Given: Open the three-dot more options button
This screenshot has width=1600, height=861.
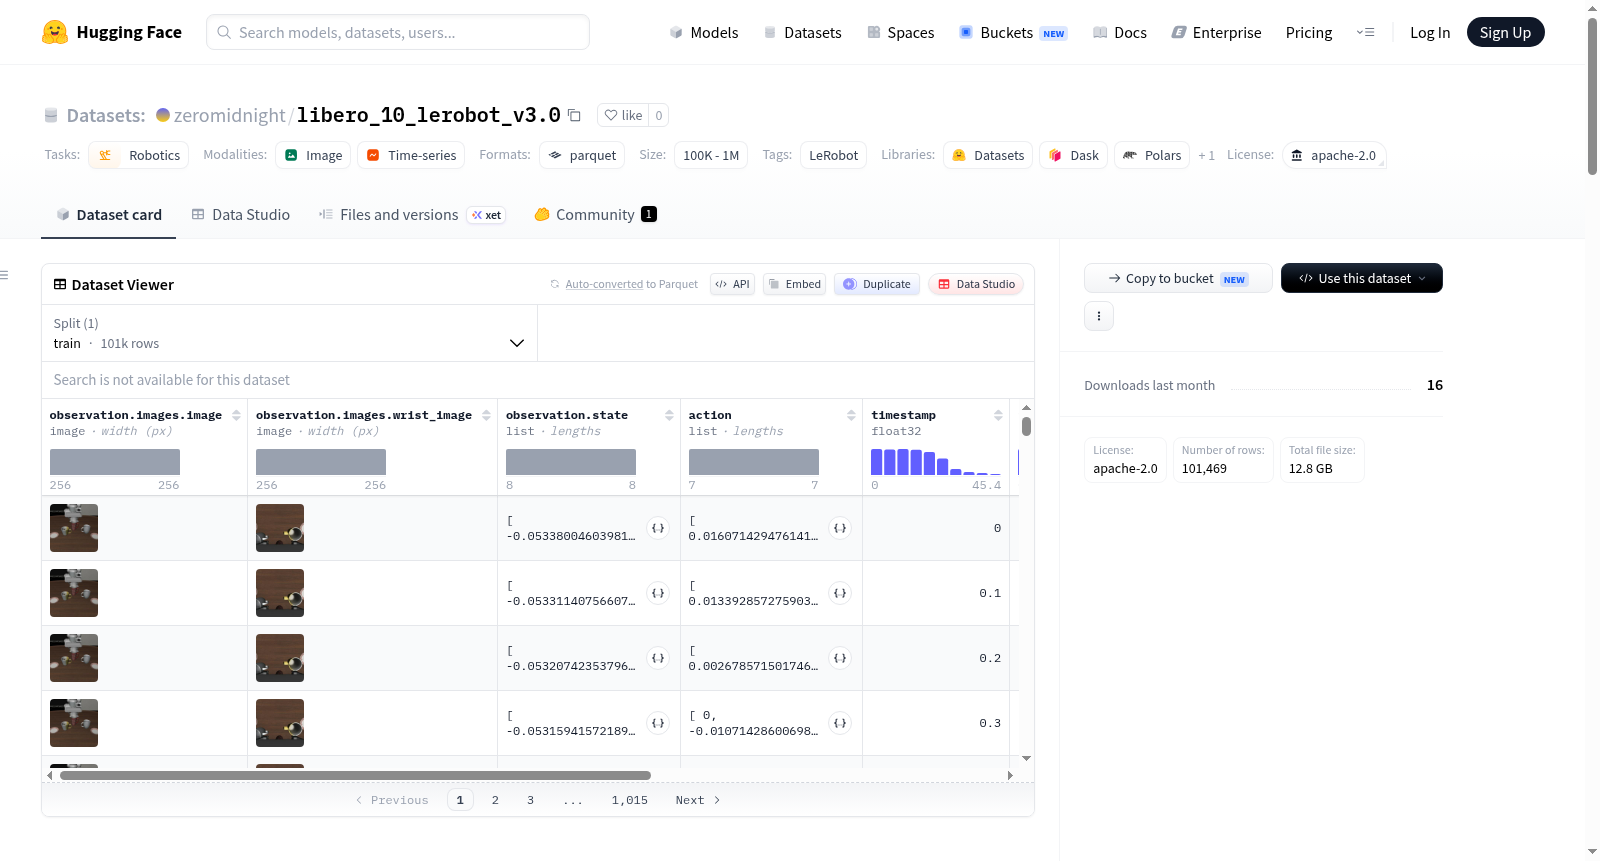Looking at the screenshot, I should pyautogui.click(x=1099, y=316).
